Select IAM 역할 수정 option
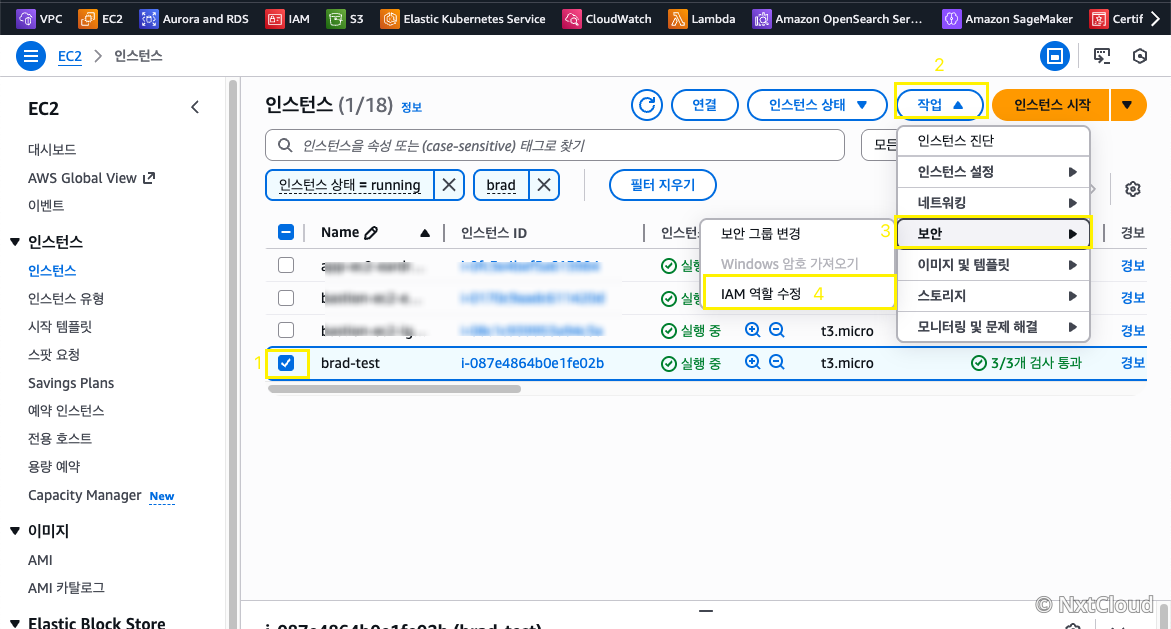The image size is (1171, 629). click(x=798, y=294)
